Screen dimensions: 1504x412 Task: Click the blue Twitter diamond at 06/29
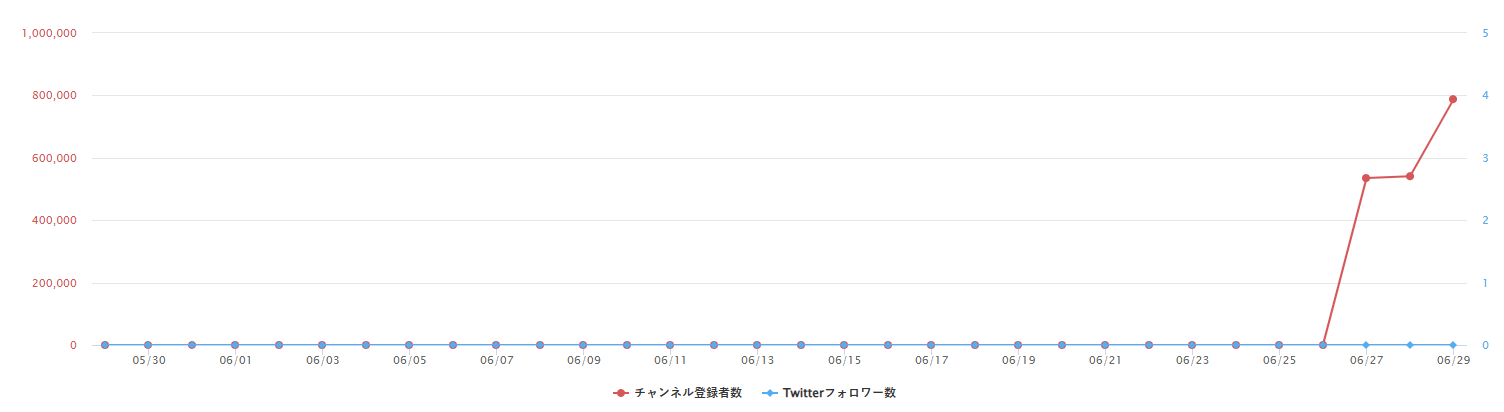tap(1452, 345)
